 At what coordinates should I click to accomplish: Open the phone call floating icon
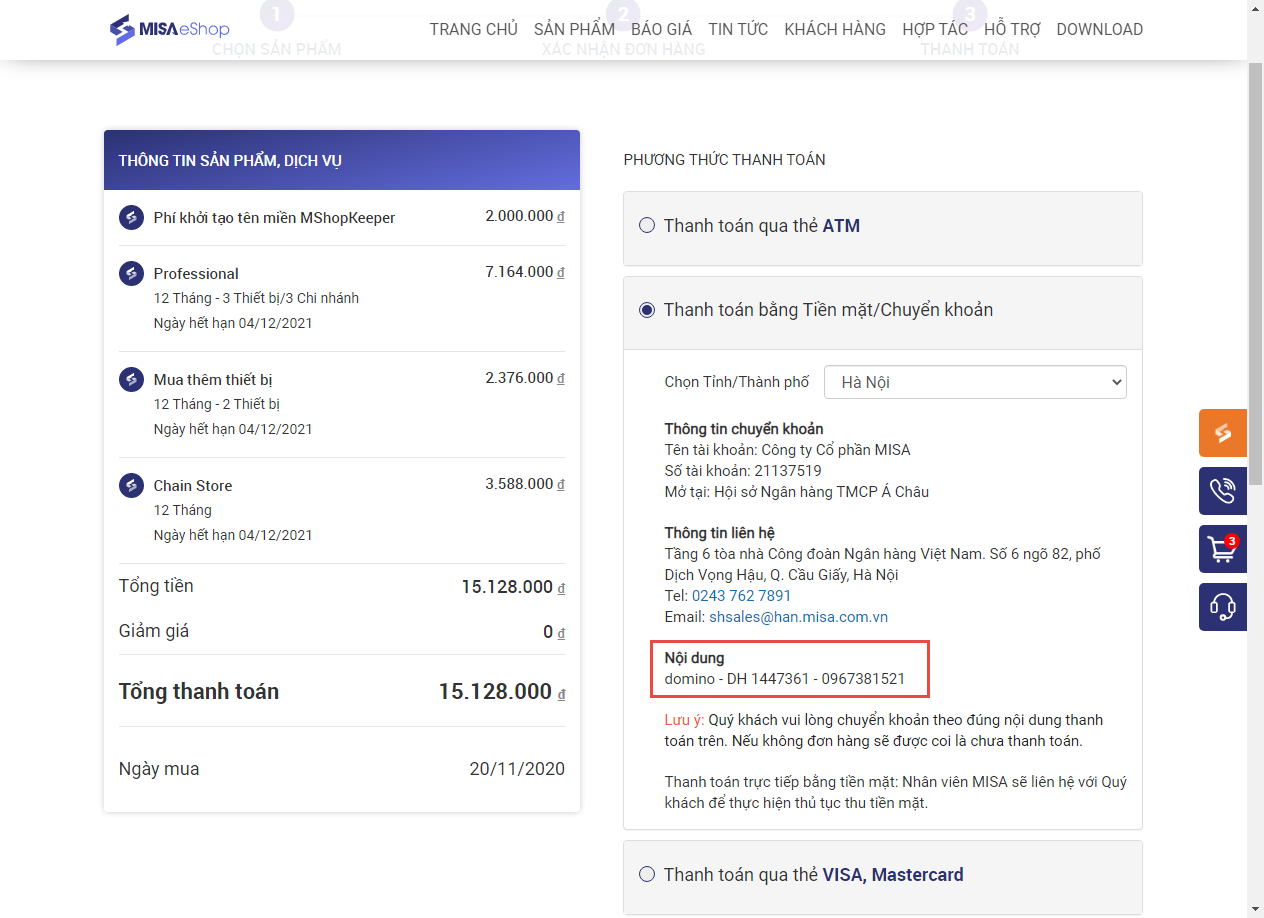1222,491
